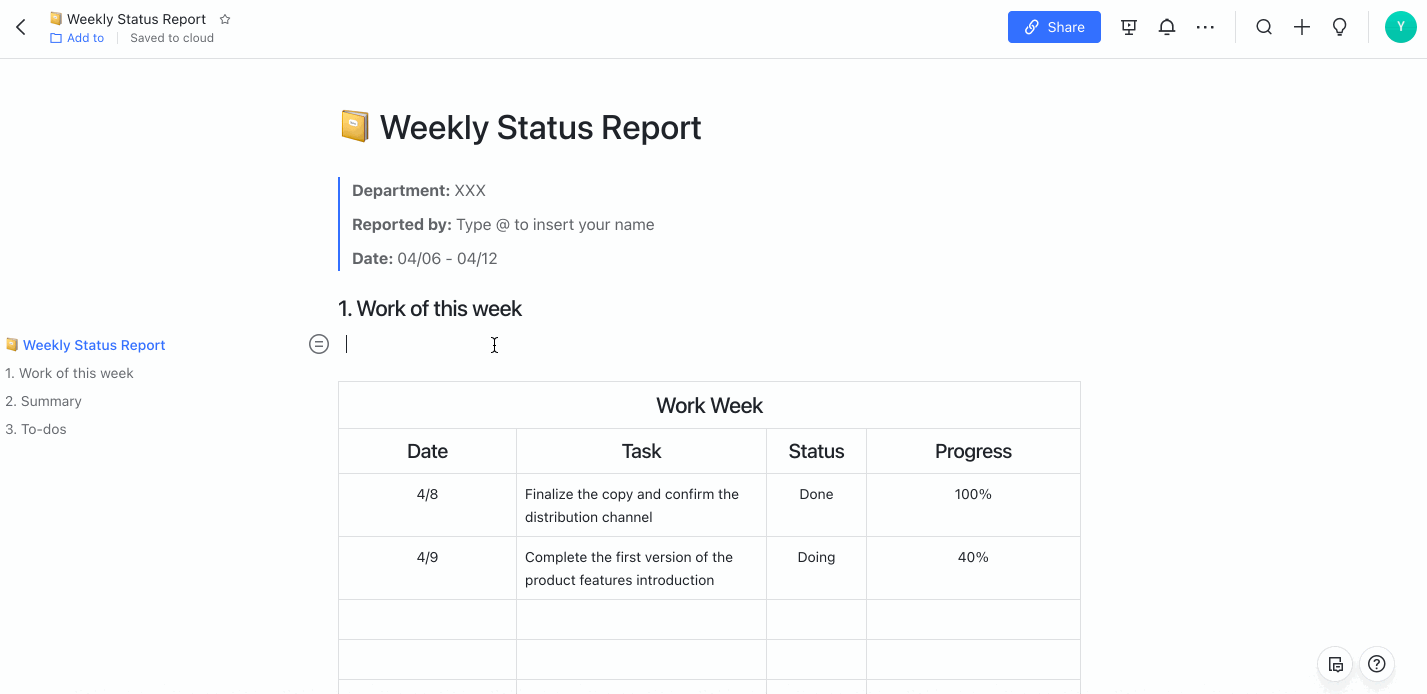Jump to '3. To-dos' in the outline
Image resolution: width=1427 pixels, height=694 pixels.
click(x=36, y=428)
